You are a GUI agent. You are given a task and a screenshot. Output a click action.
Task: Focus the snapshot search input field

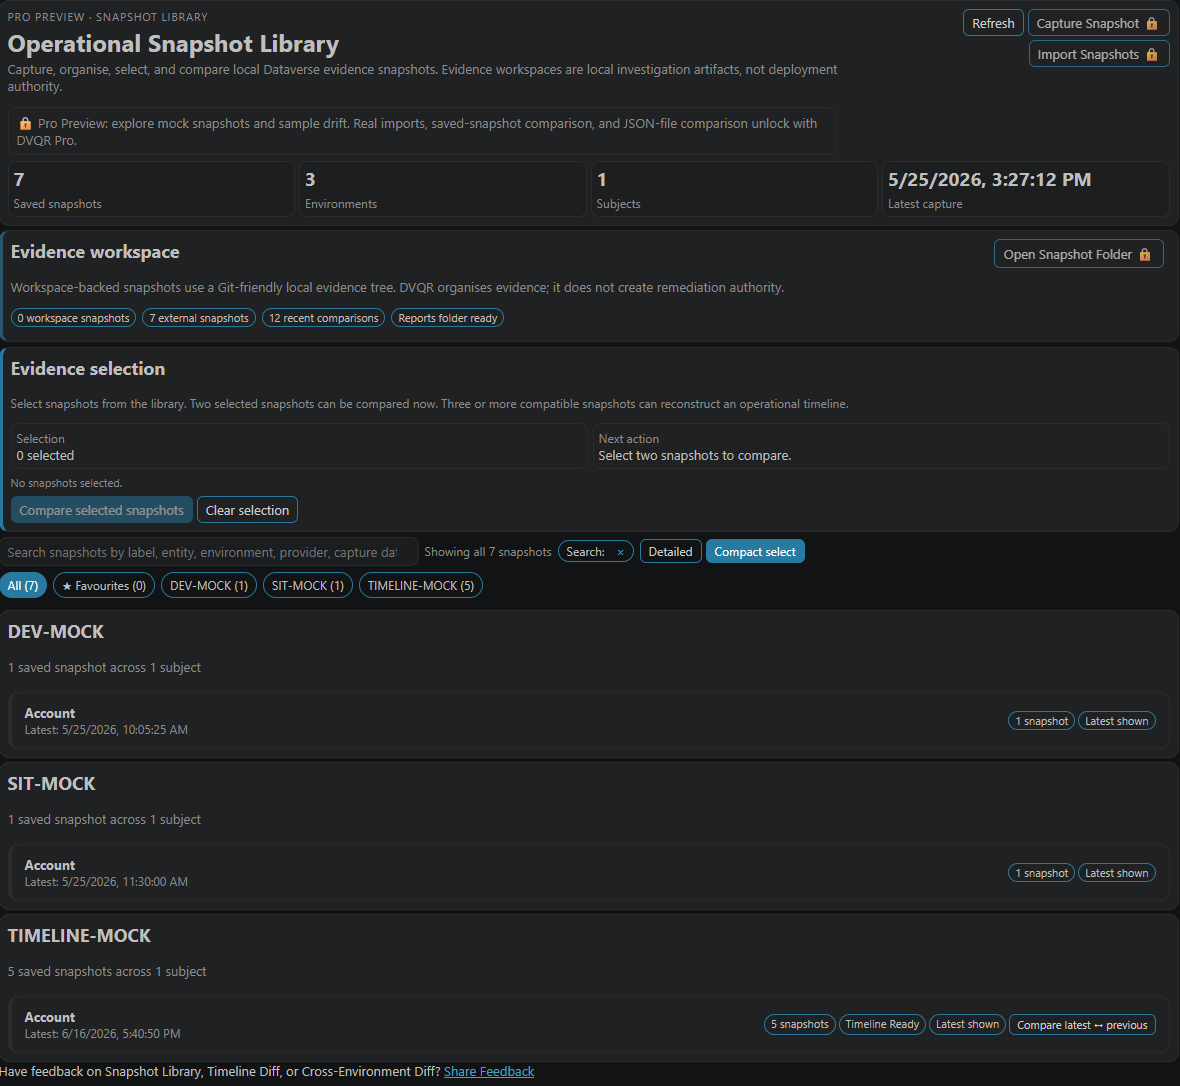pyautogui.click(x=209, y=552)
